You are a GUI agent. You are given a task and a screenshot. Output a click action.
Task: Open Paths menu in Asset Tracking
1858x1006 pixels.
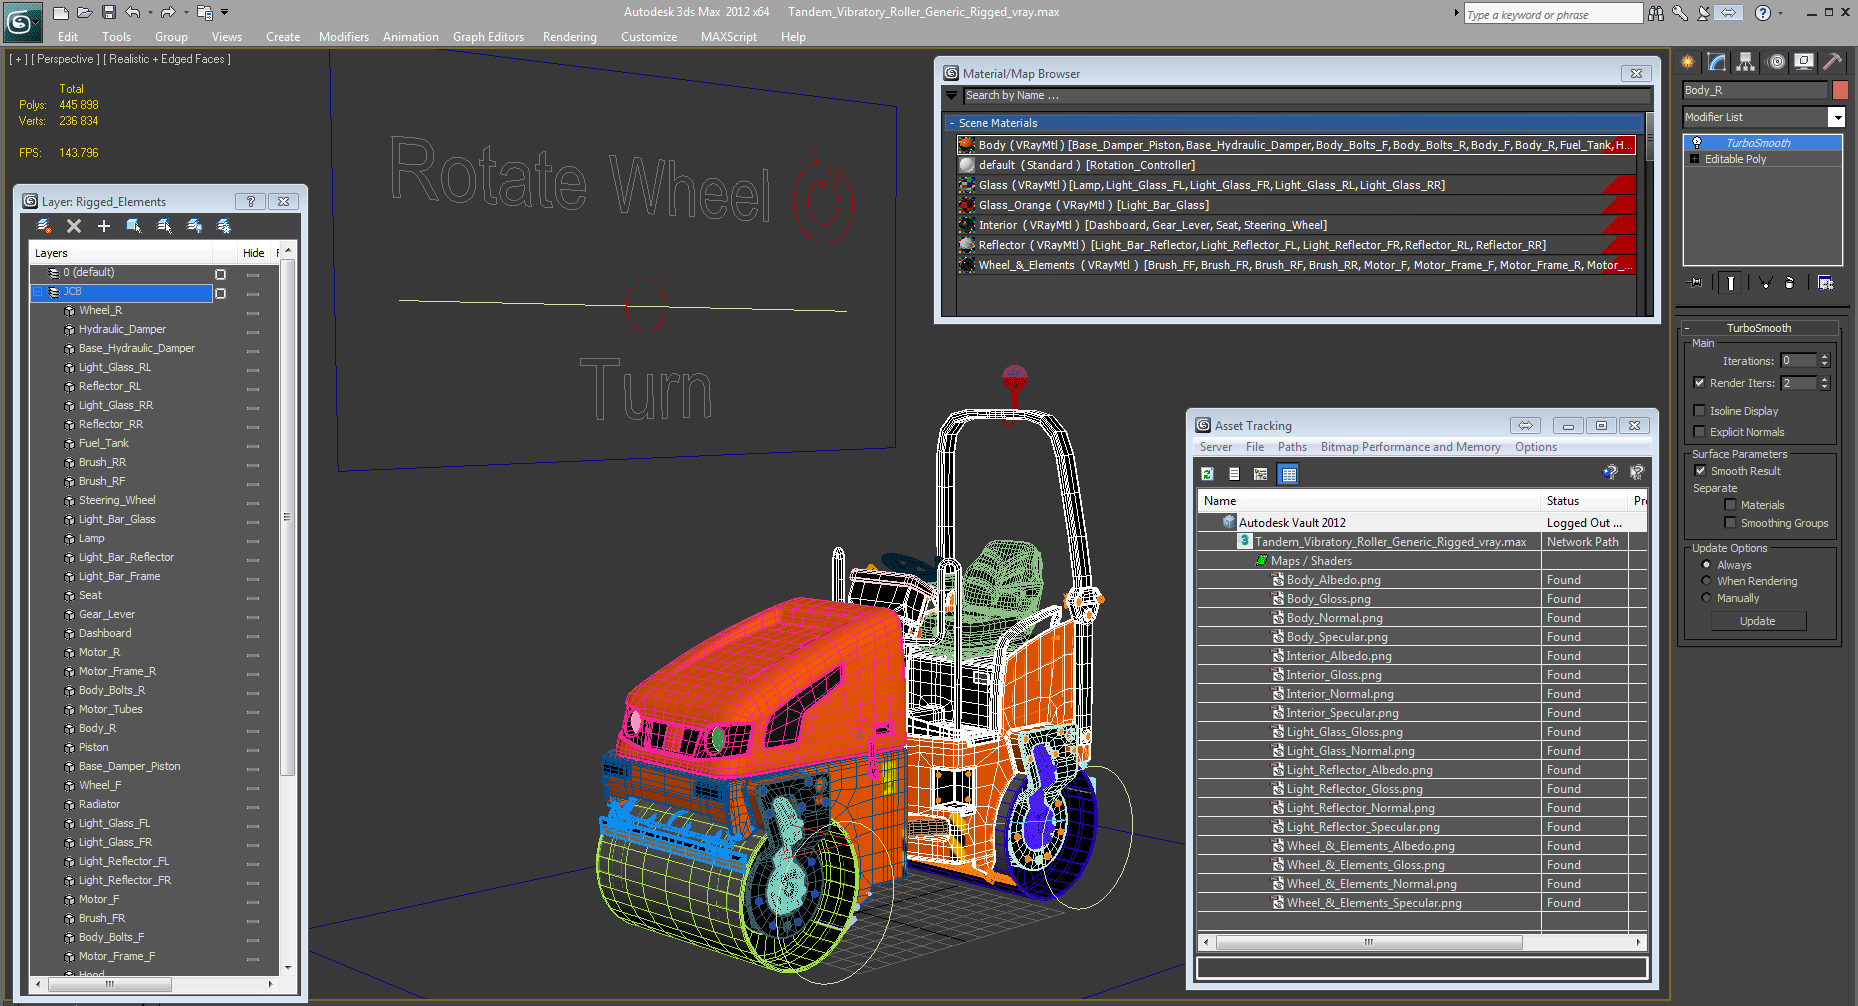1292,447
